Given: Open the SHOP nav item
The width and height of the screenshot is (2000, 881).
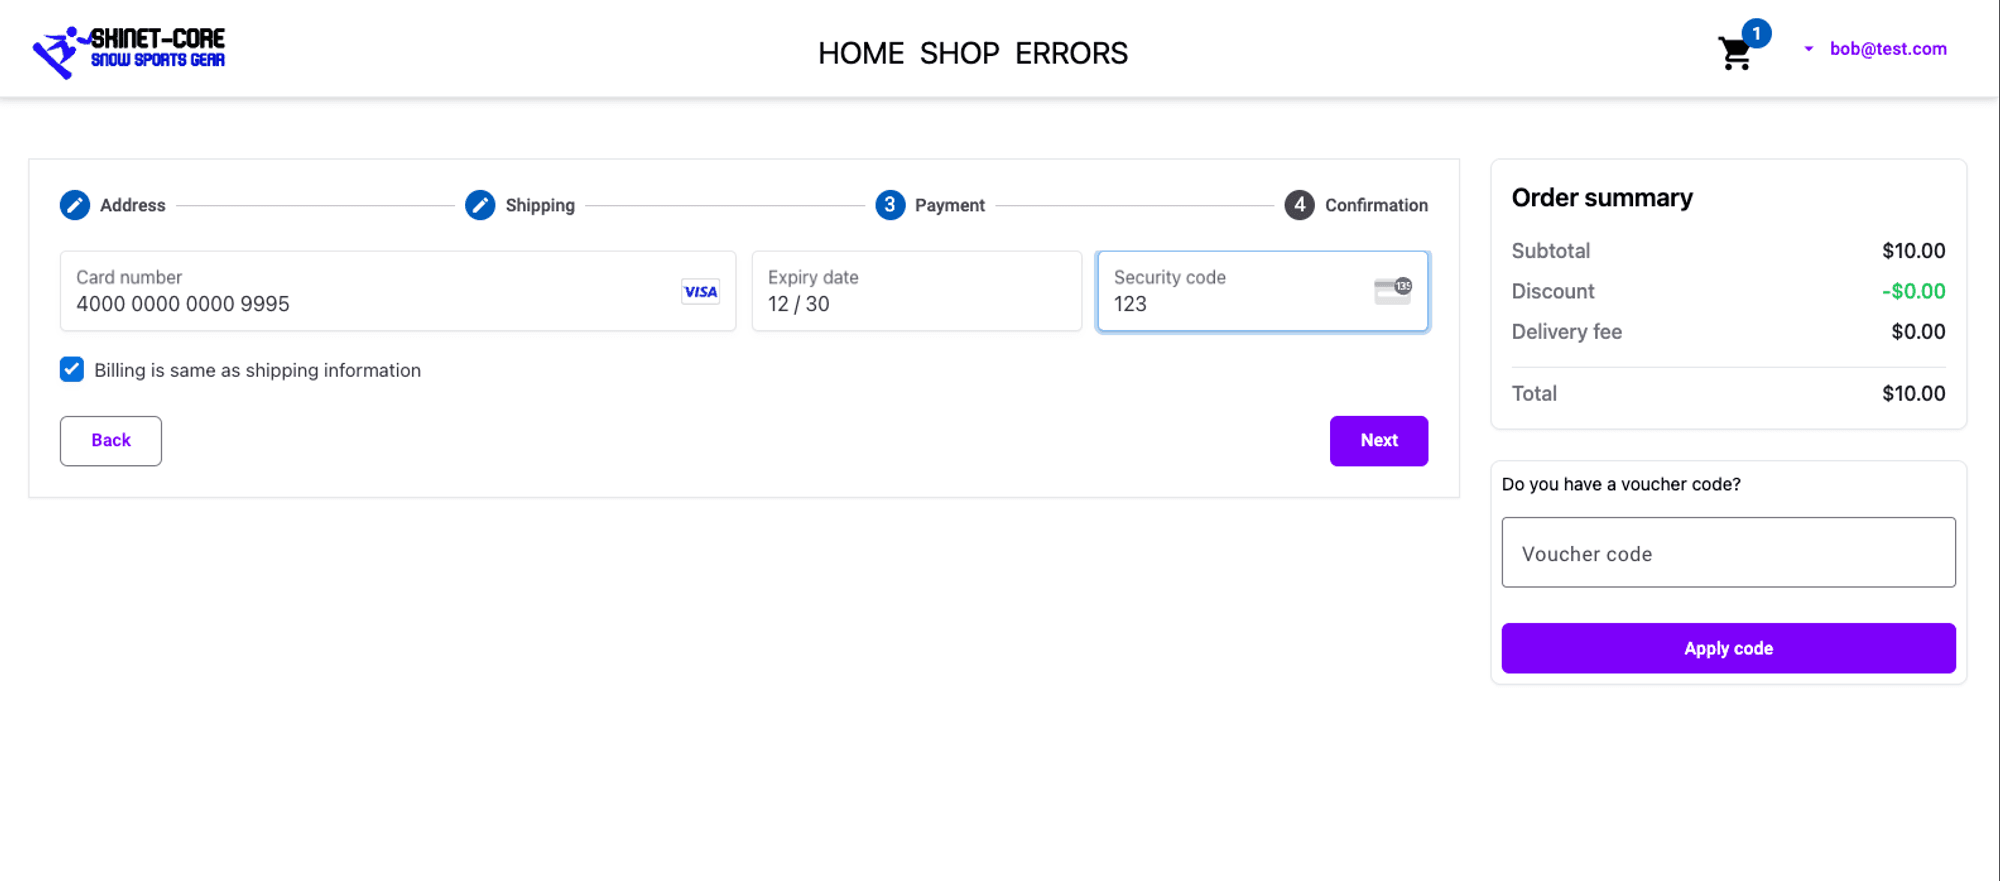Looking at the screenshot, I should 959,53.
